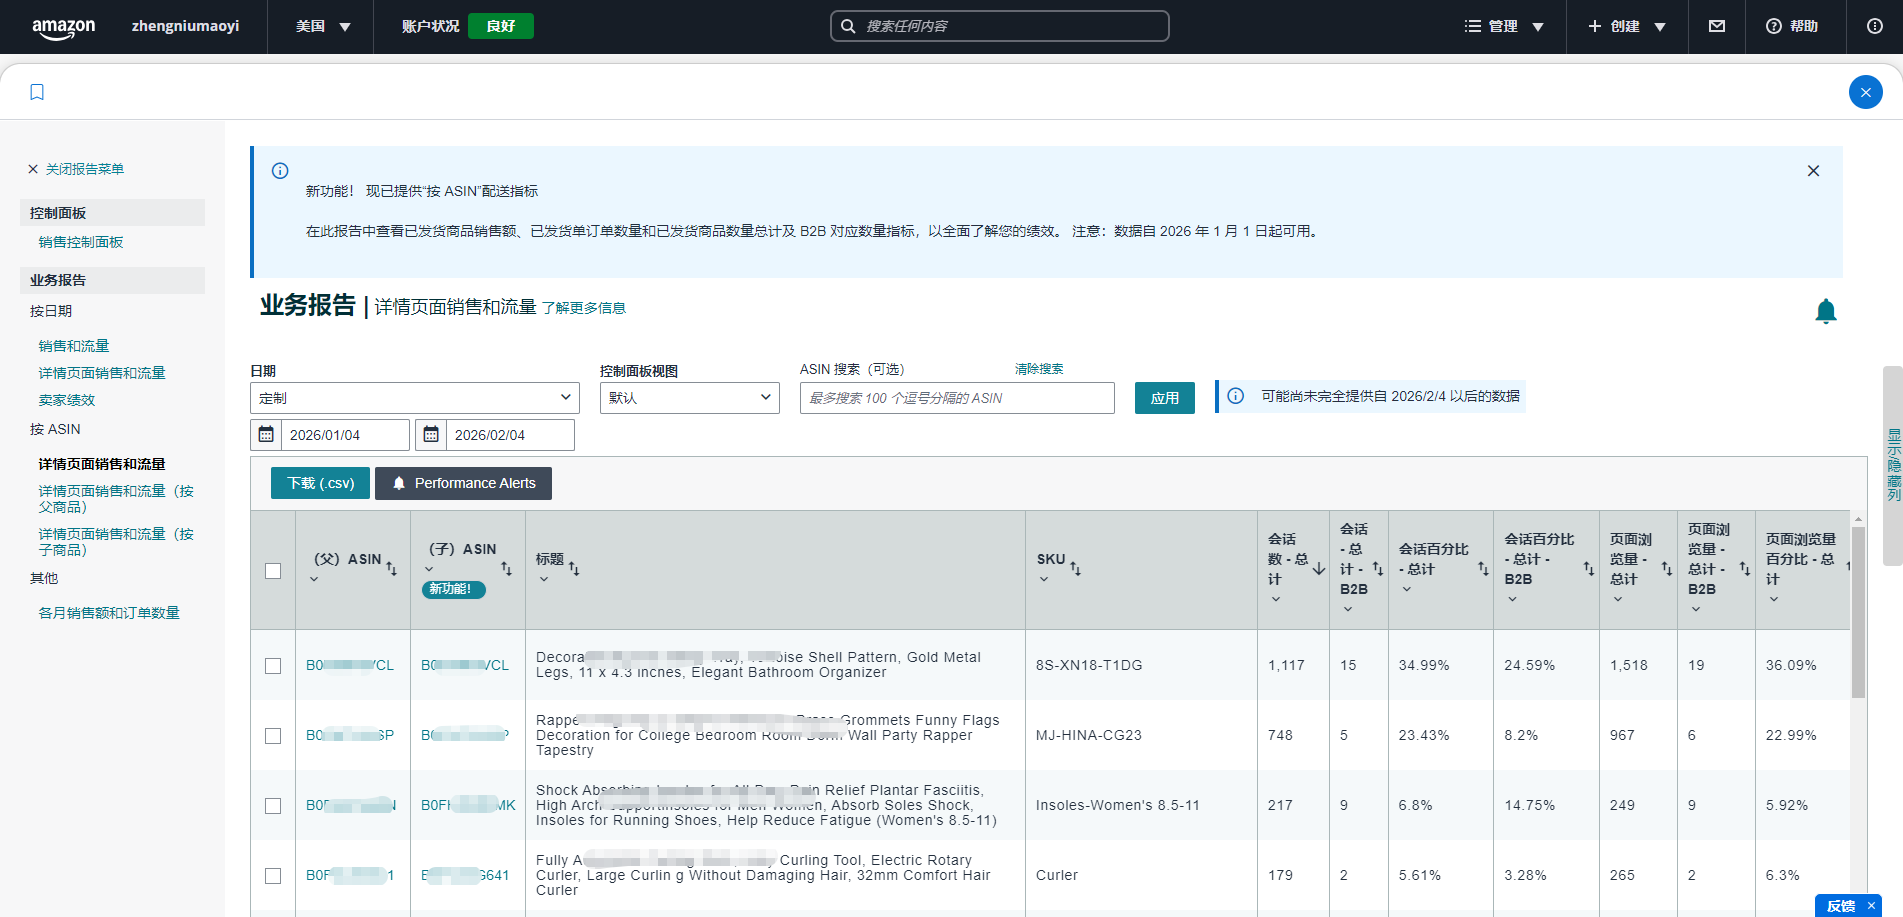
Task: Open the date range dropdown set to 定制
Action: point(414,398)
